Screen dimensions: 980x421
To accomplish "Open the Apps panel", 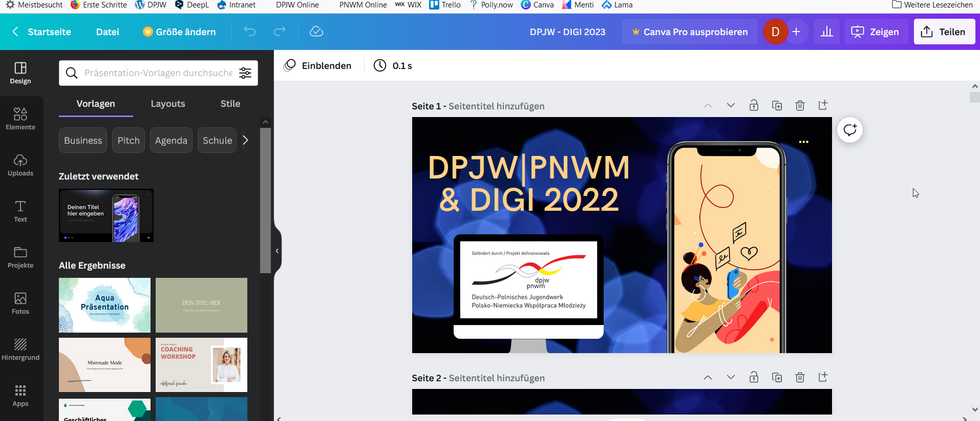I will 21,396.
